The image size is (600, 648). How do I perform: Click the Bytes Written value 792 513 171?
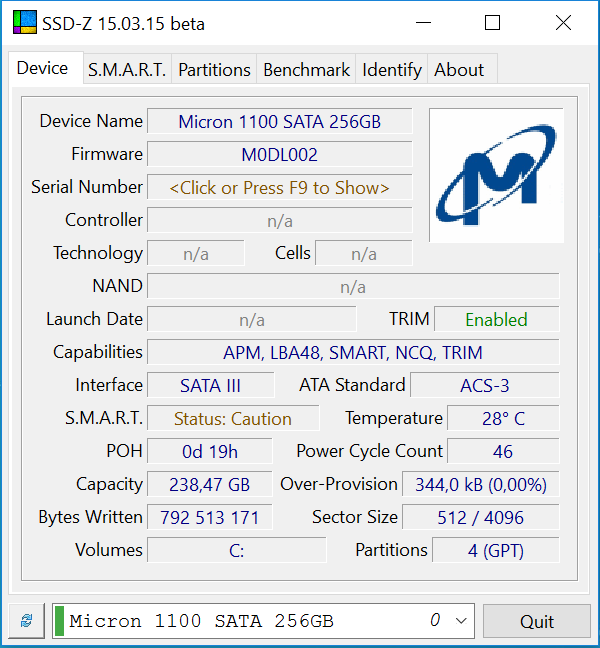[210, 517]
